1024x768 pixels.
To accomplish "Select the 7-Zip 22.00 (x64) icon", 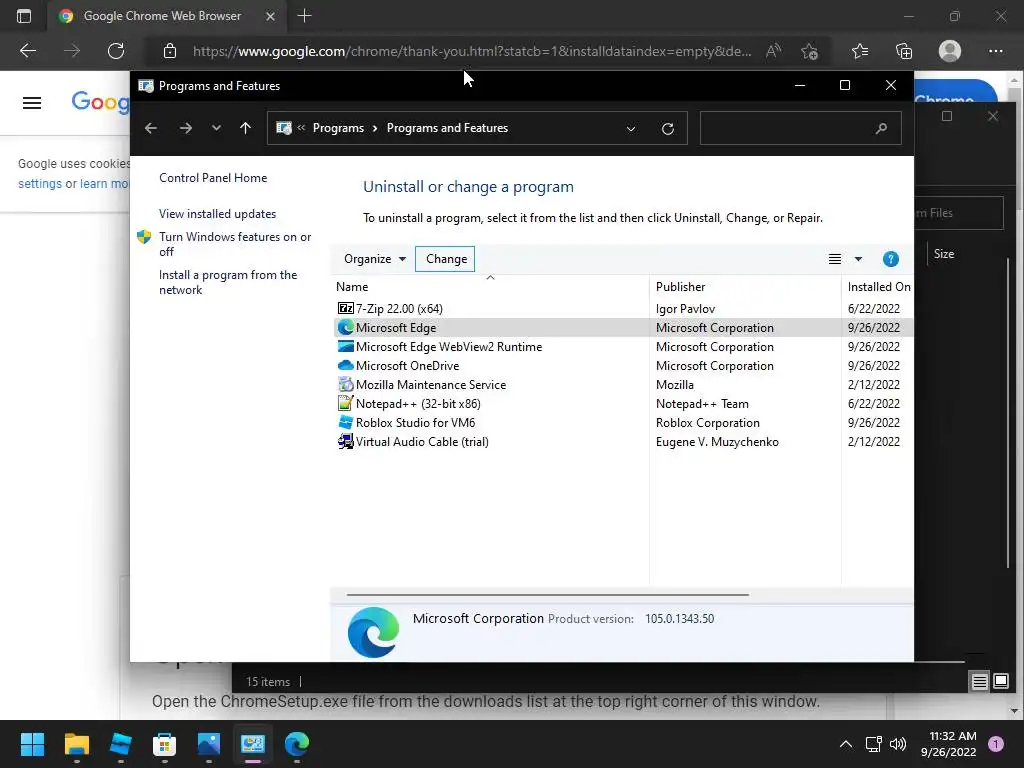I will click(x=345, y=308).
